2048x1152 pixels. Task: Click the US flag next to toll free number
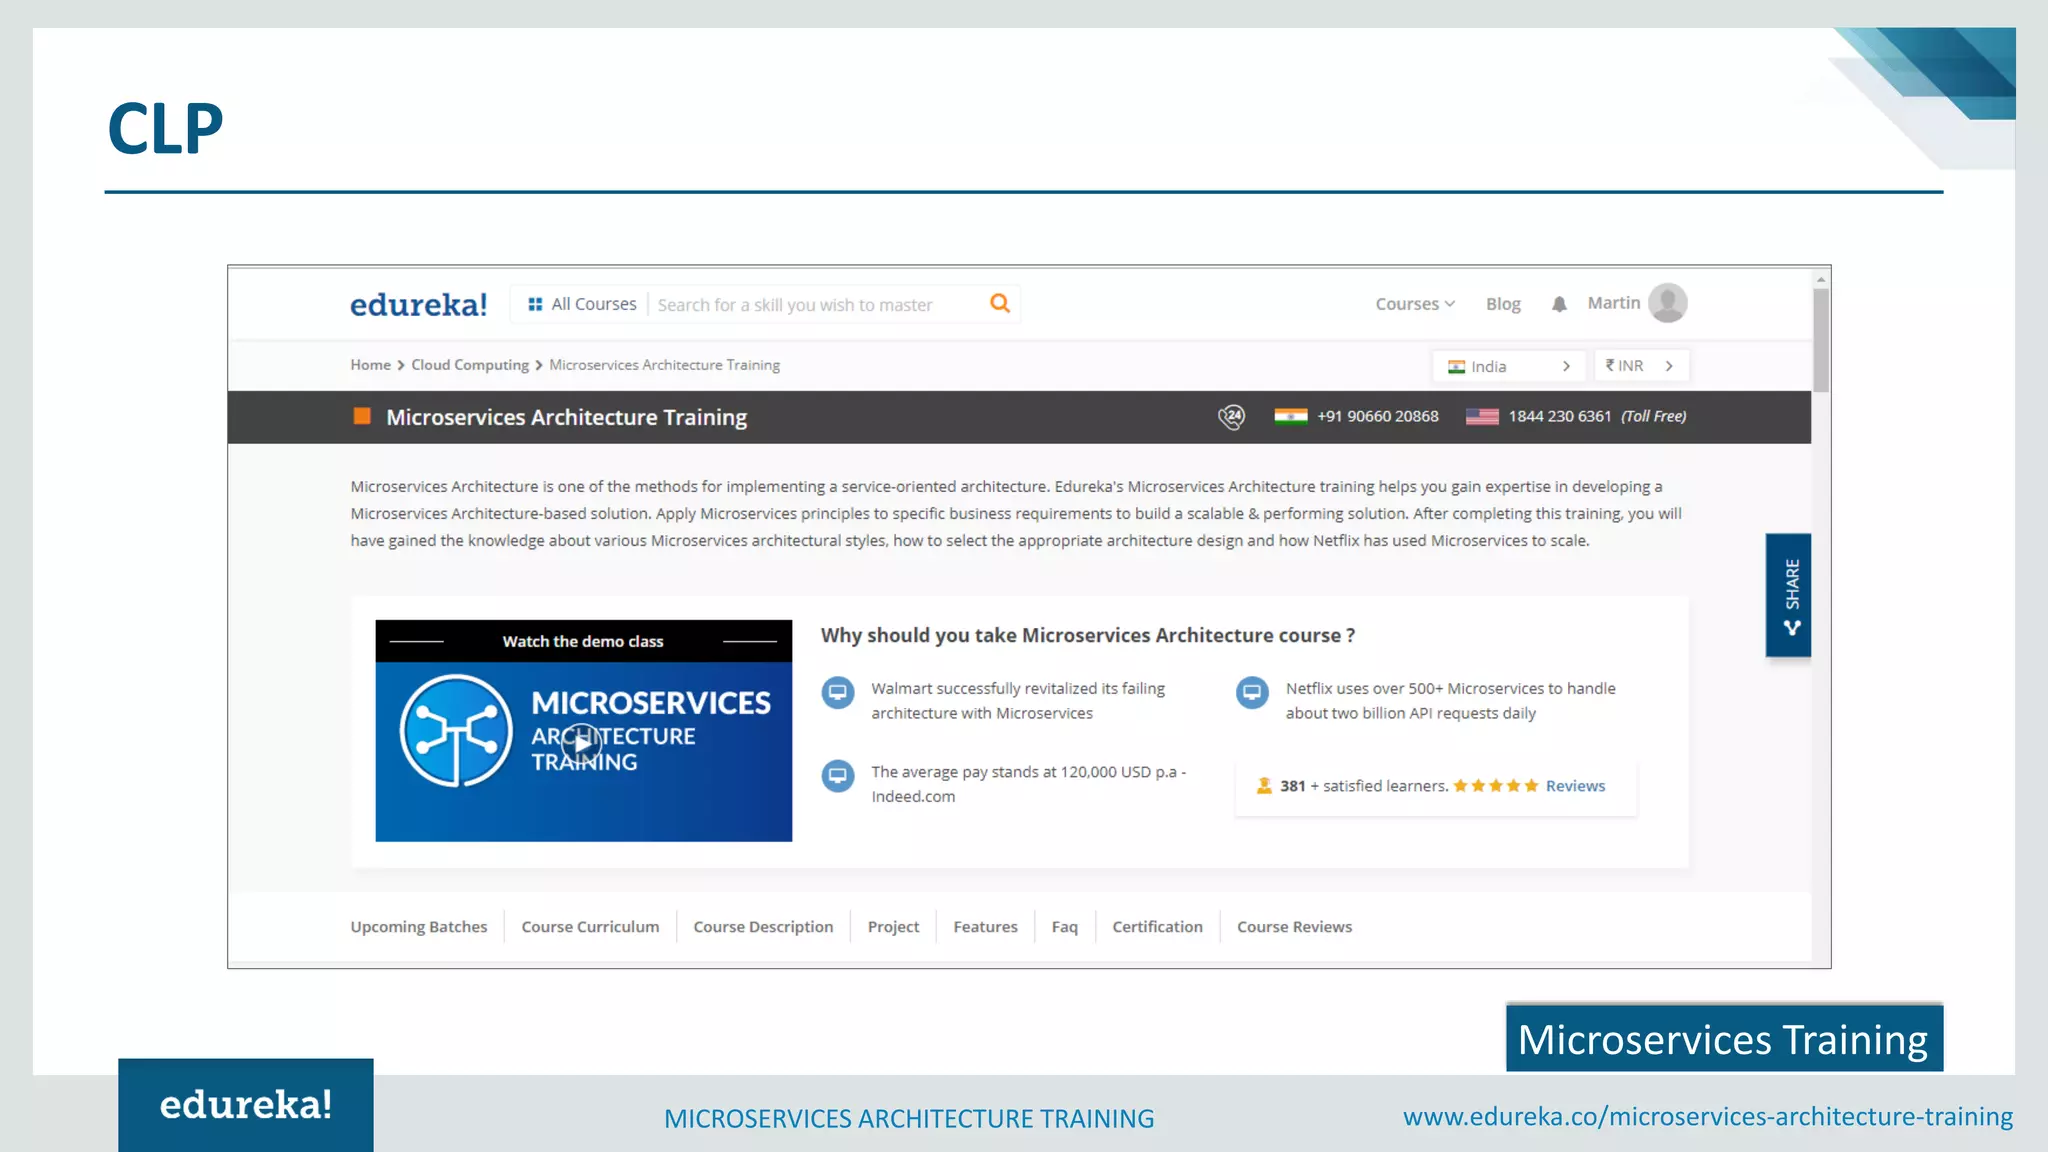[1482, 417]
